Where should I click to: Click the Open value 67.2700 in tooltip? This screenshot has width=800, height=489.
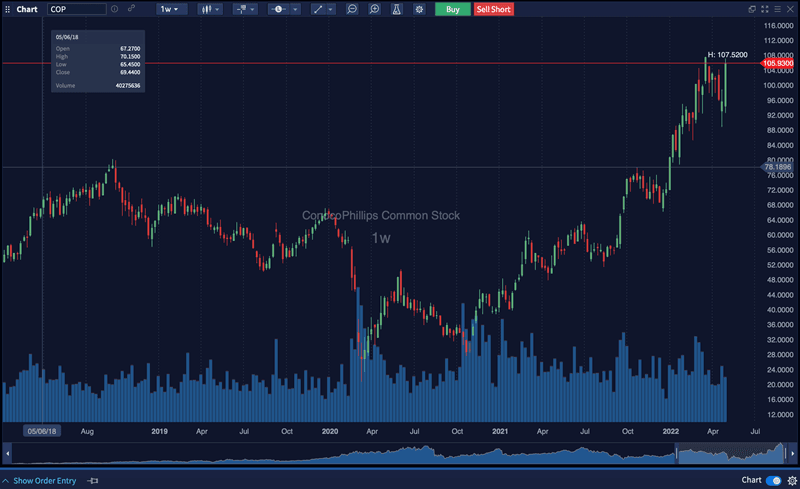pyautogui.click(x=130, y=48)
